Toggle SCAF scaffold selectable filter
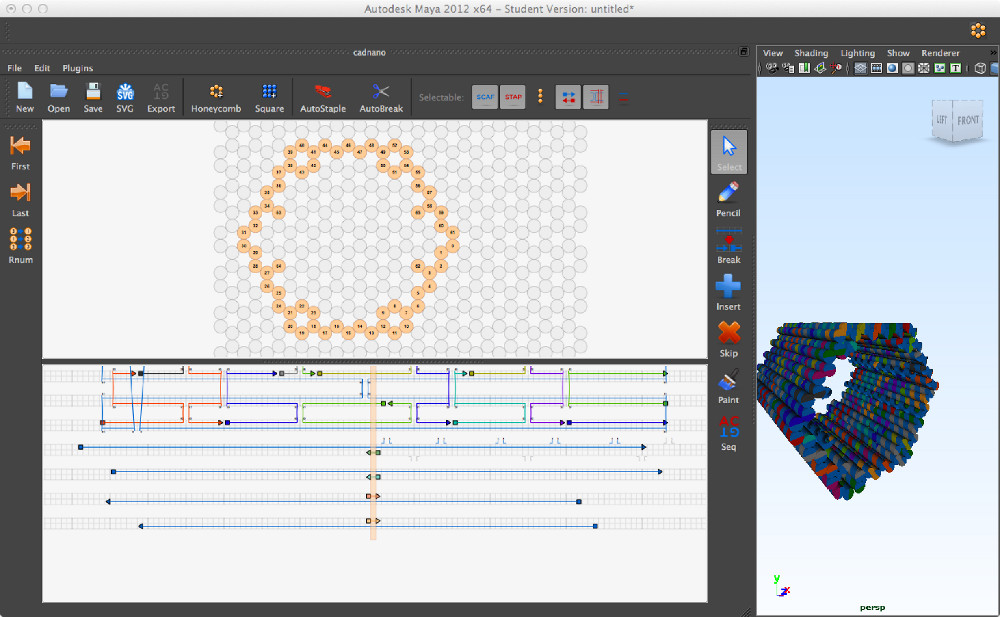1000x617 pixels. click(485, 97)
